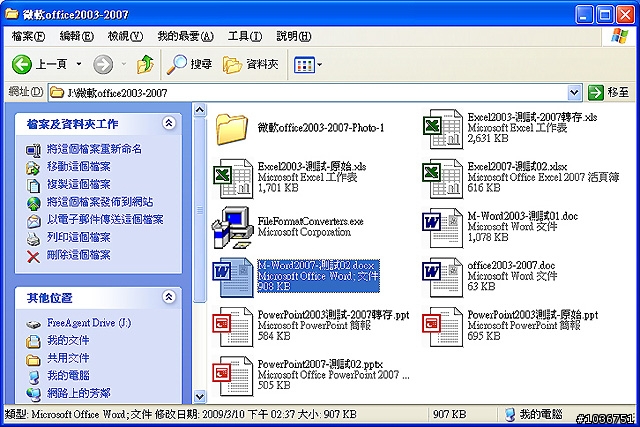640x427 pixels.
Task: Select PowerPoint2003測試-2007轉存.ppt file icon
Action: click(233, 327)
